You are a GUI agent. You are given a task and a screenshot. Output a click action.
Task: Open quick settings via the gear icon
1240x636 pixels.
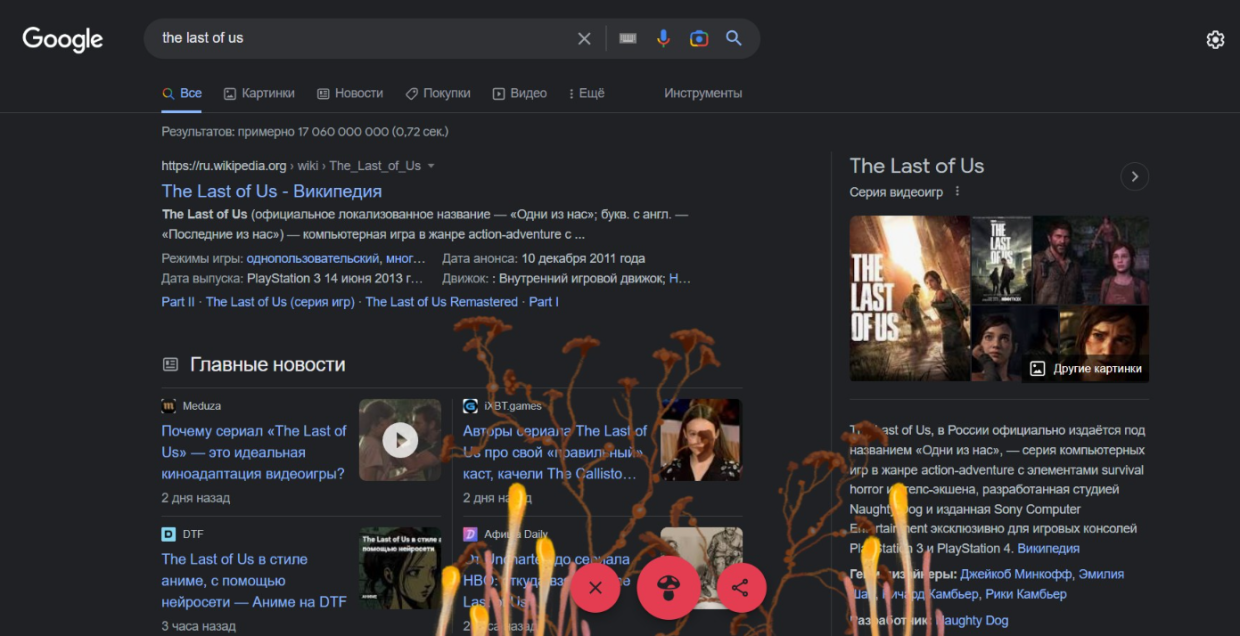point(1215,39)
